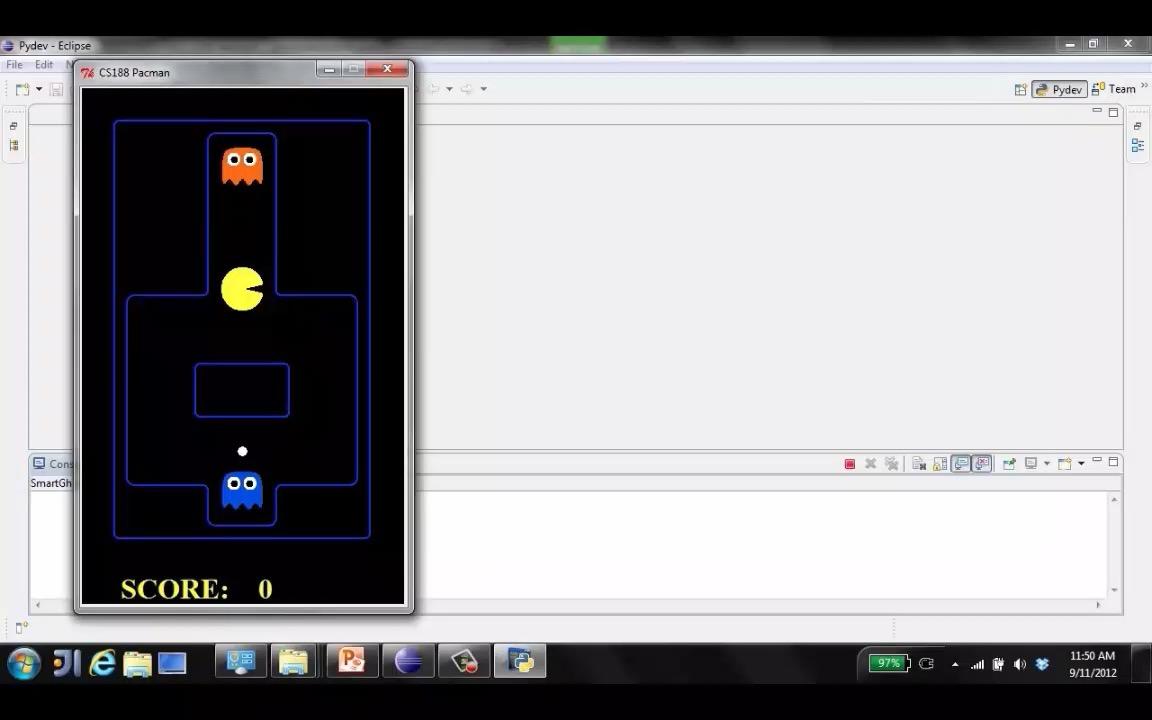Click the white food pellet
1152x720 pixels.
coord(242,451)
